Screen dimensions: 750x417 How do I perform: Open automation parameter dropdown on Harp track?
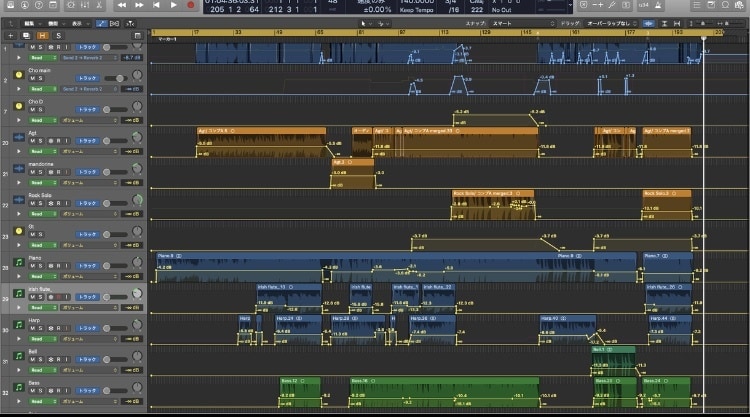pos(90,339)
